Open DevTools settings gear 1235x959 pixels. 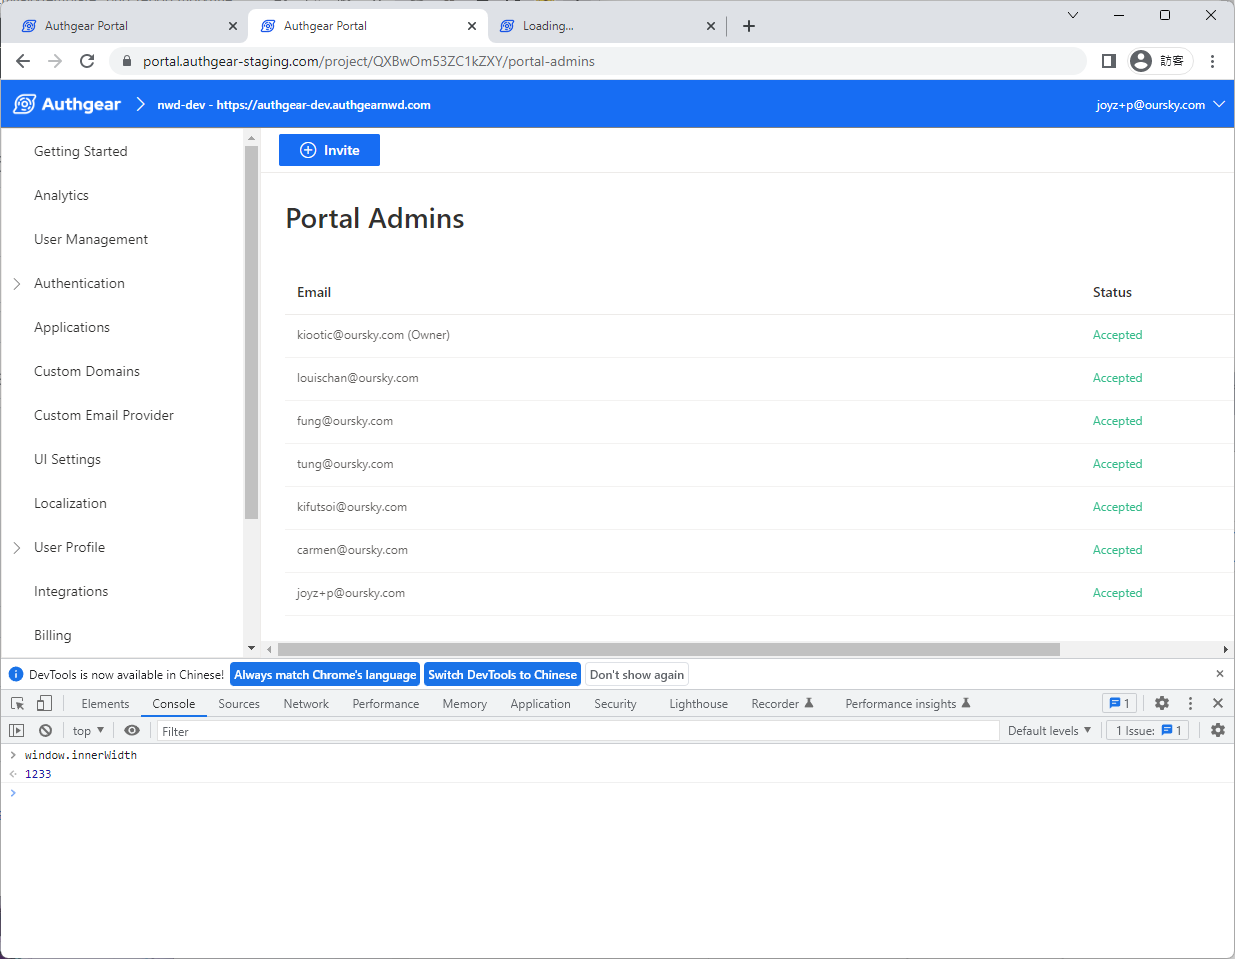pyautogui.click(x=1162, y=703)
